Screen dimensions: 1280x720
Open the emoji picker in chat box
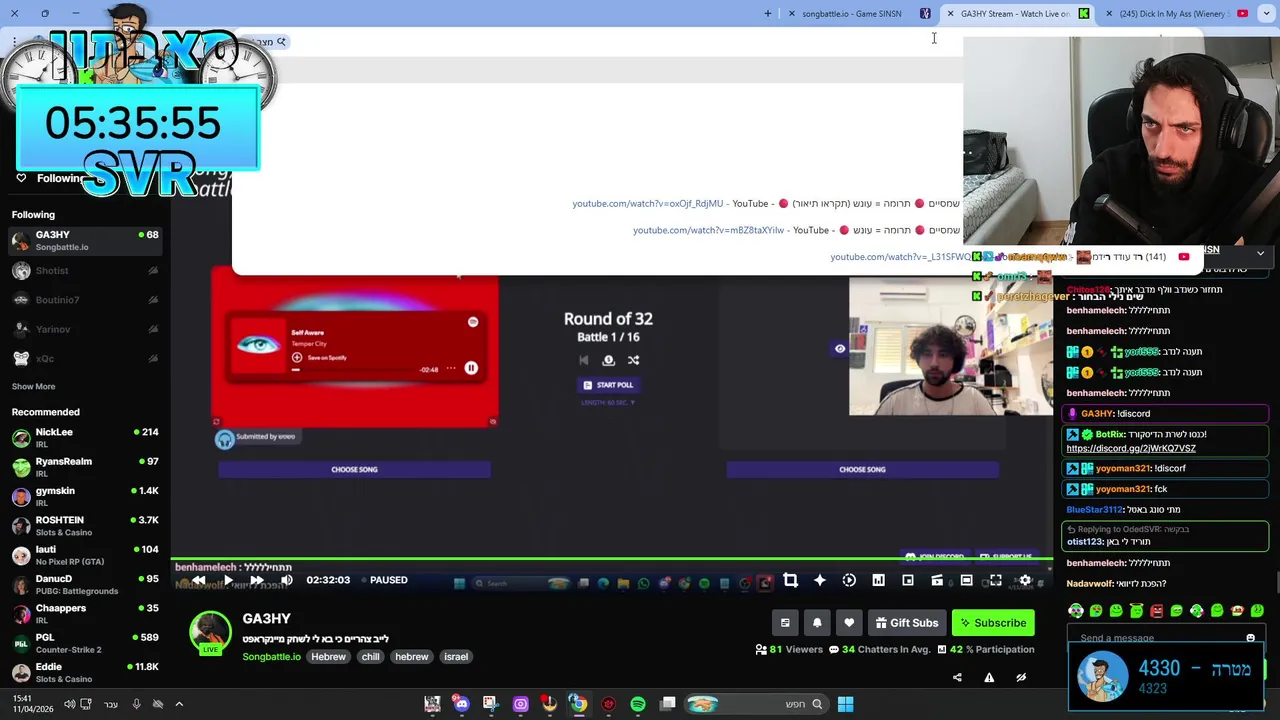[x=1250, y=638]
